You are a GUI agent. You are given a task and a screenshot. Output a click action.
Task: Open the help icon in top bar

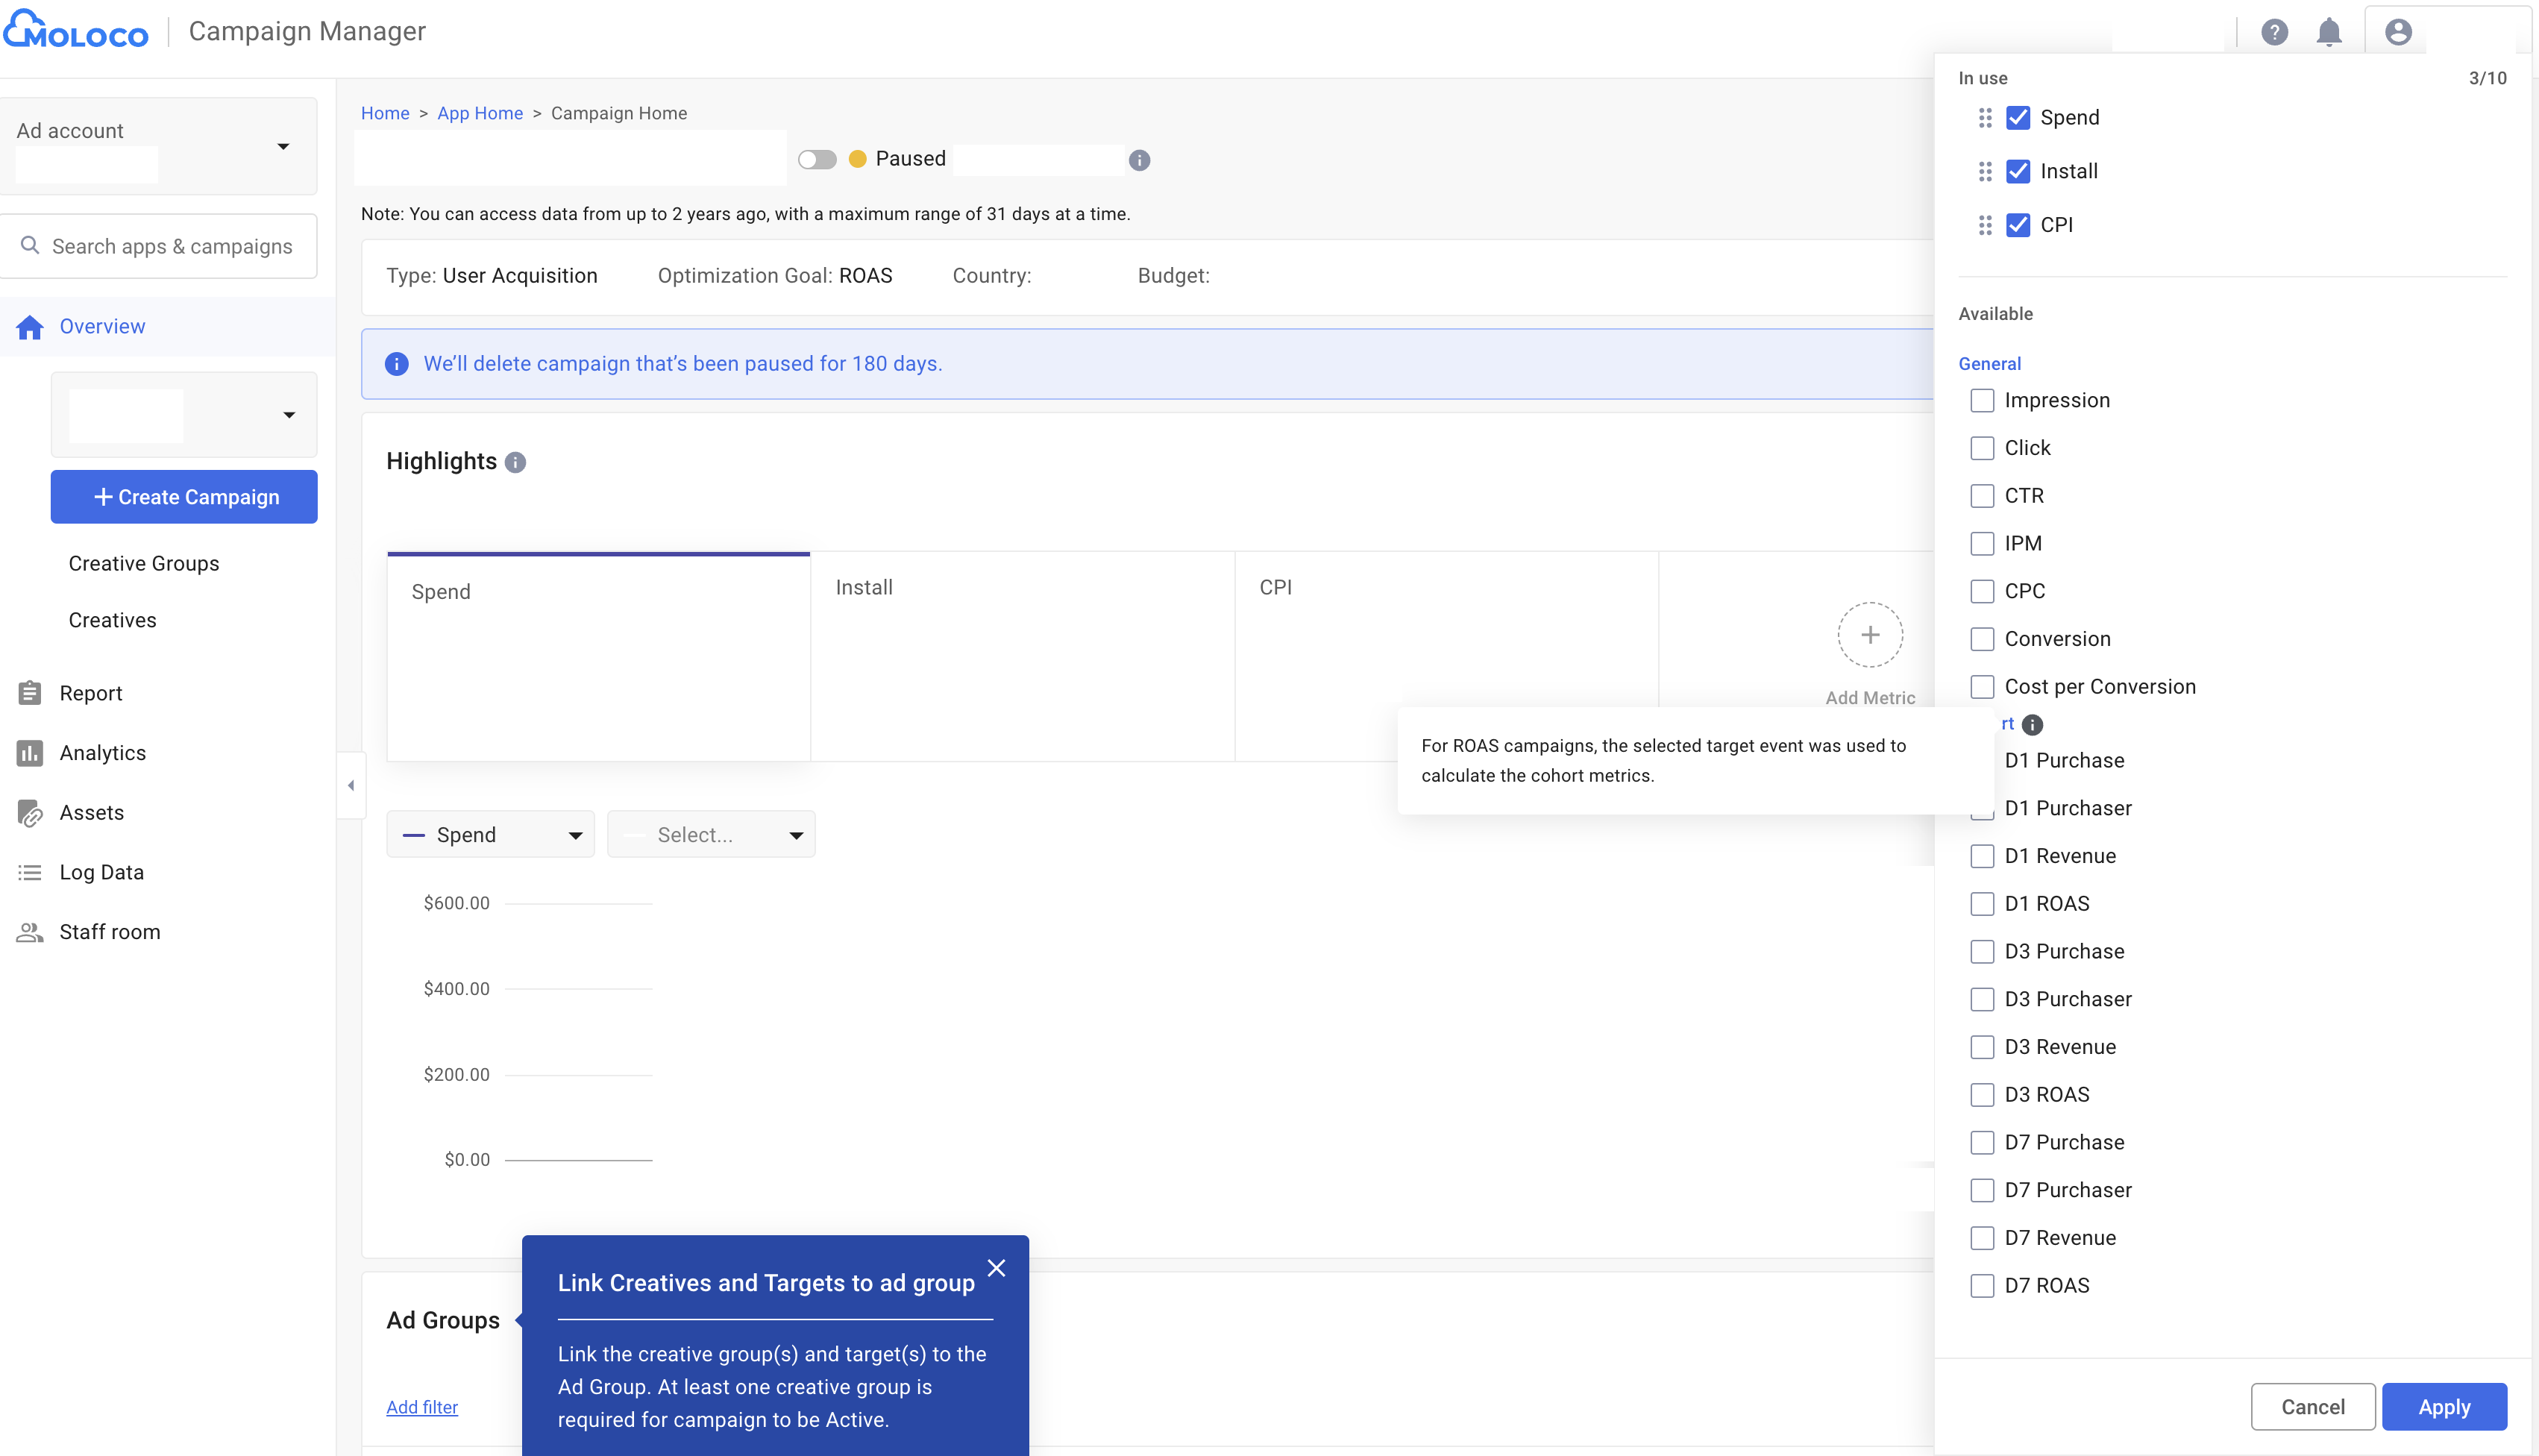click(x=2274, y=31)
